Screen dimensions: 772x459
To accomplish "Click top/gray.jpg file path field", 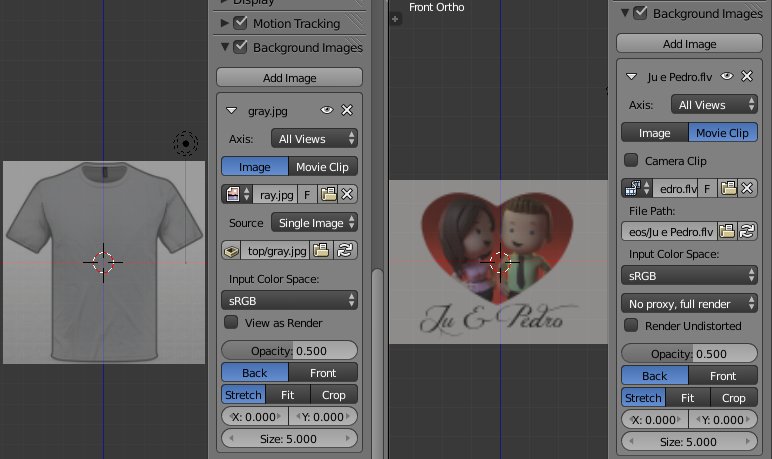I will pyautogui.click(x=275, y=251).
